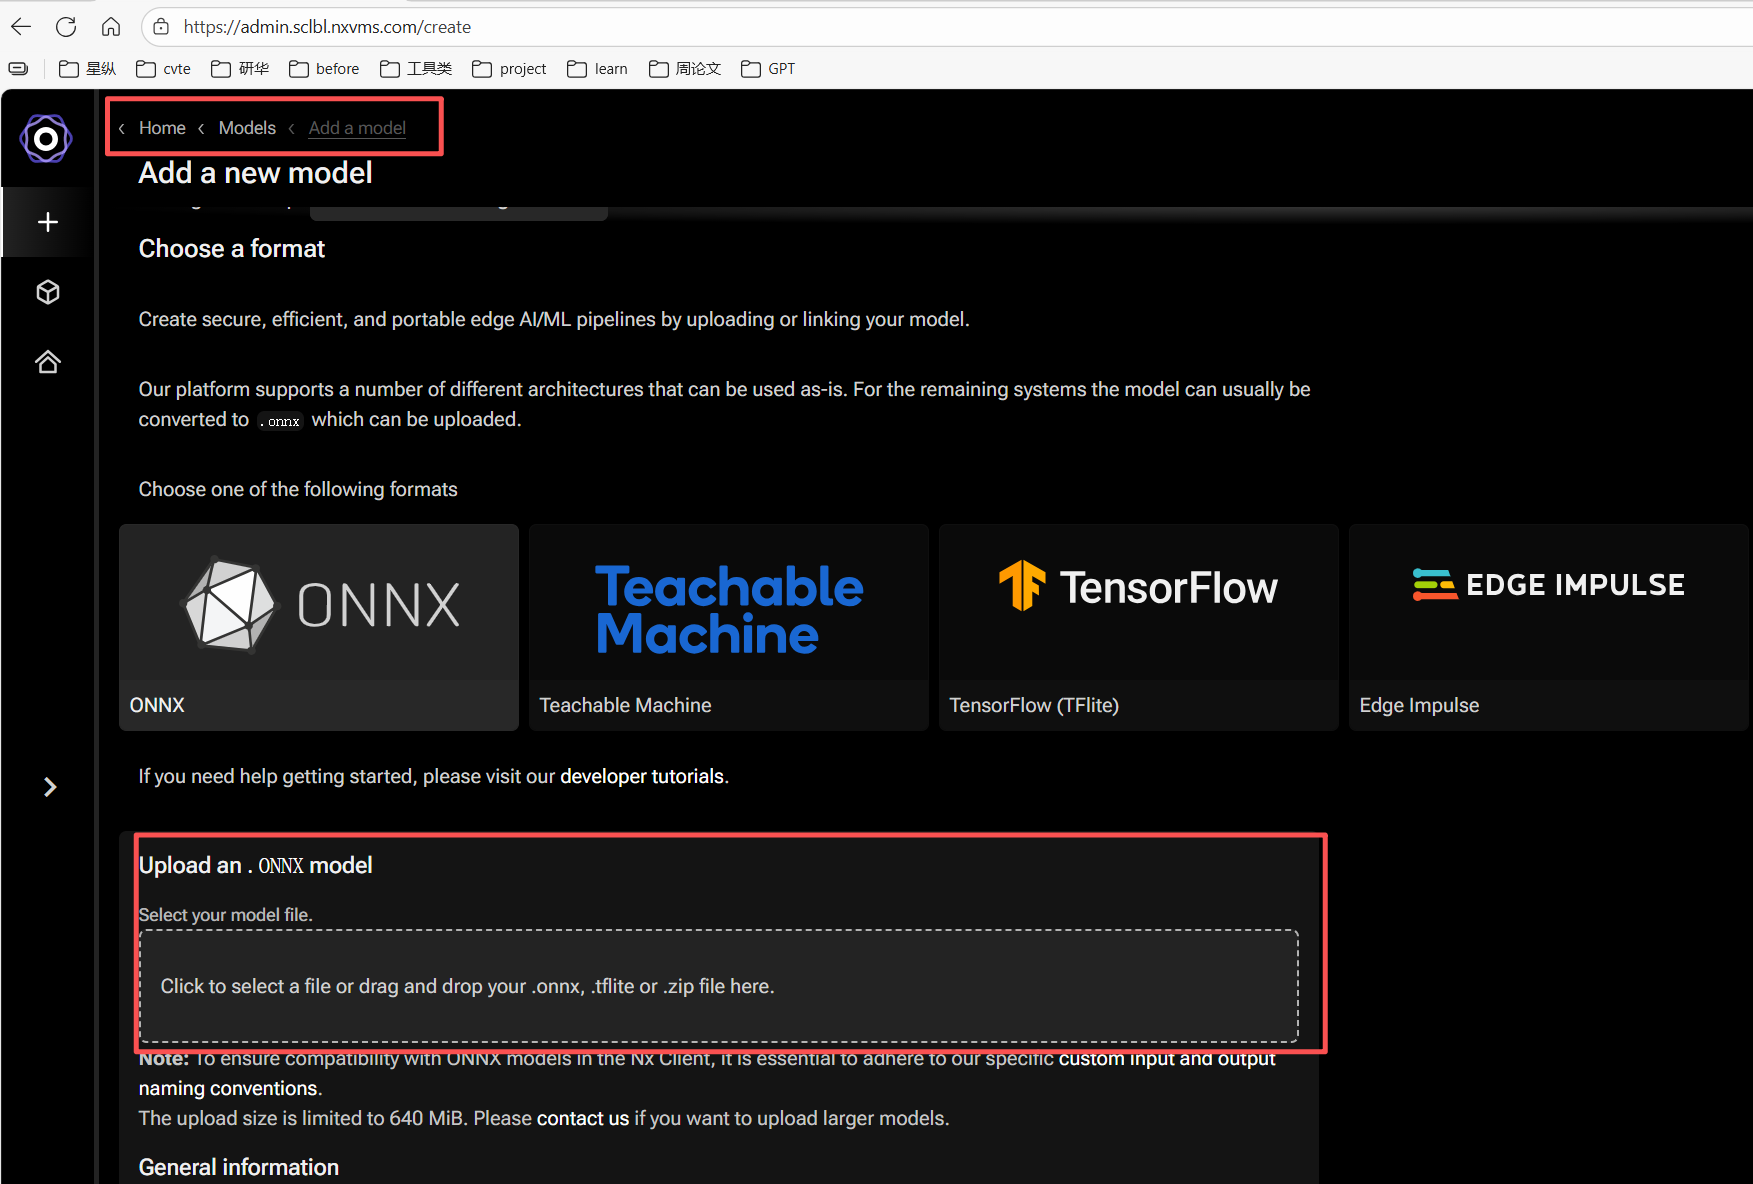The image size is (1753, 1184).
Task: Click the file upload drop zone
Action: [719, 986]
